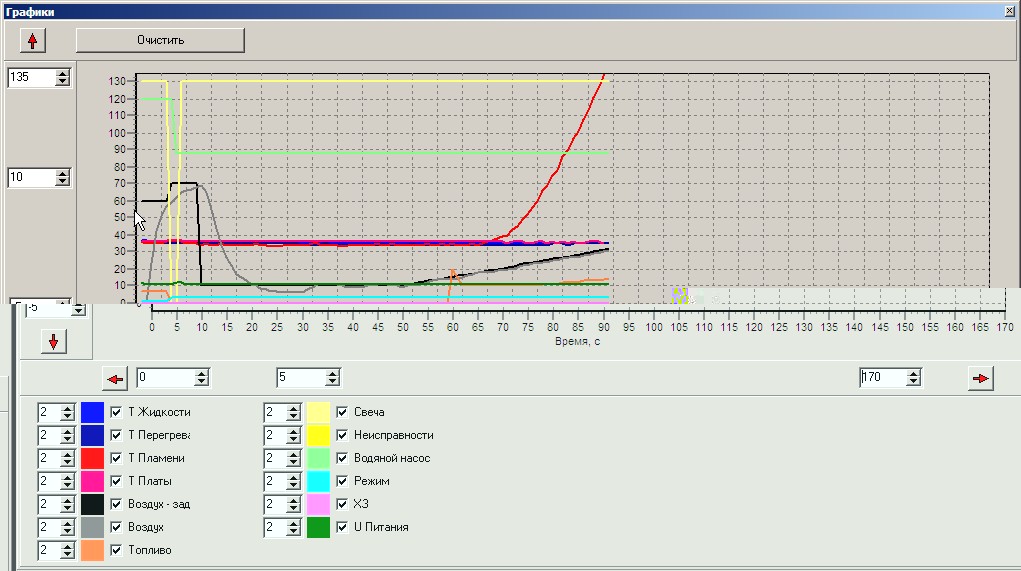The width and height of the screenshot is (1021, 571).
Task: Open the red Т Пламени color swatch
Action: pos(92,458)
